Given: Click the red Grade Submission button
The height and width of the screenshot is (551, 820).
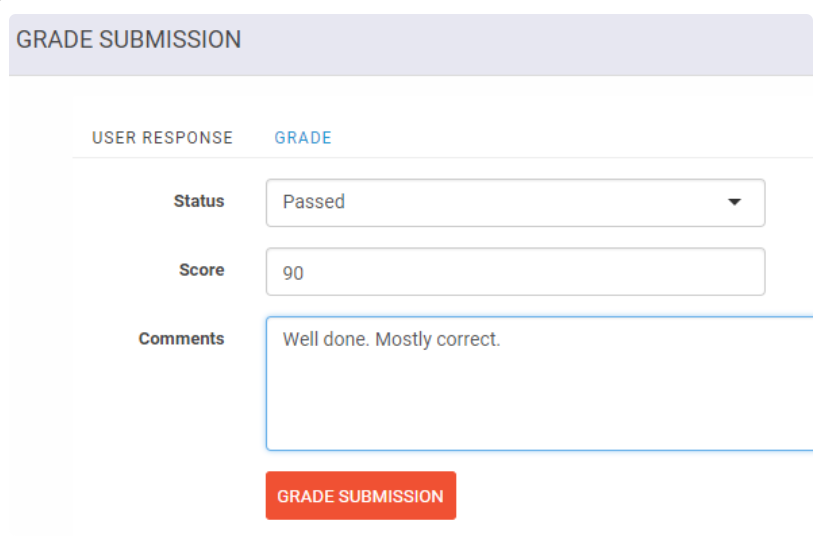Looking at the screenshot, I should tap(360, 496).
